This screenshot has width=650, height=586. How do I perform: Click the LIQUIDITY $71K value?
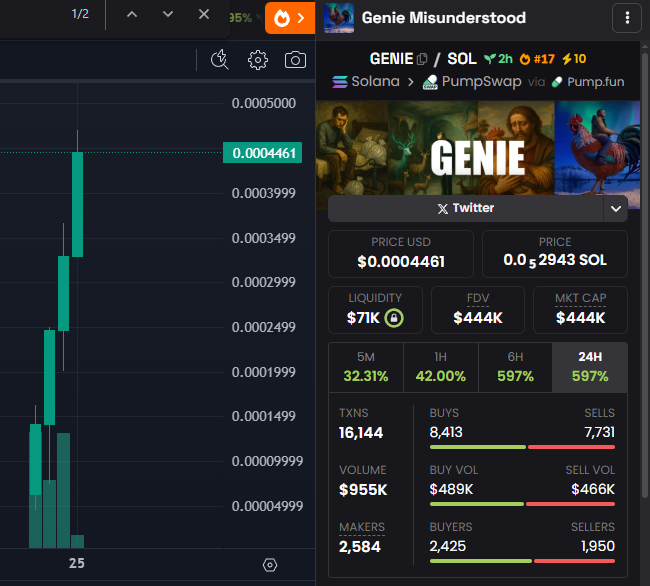[363, 318]
